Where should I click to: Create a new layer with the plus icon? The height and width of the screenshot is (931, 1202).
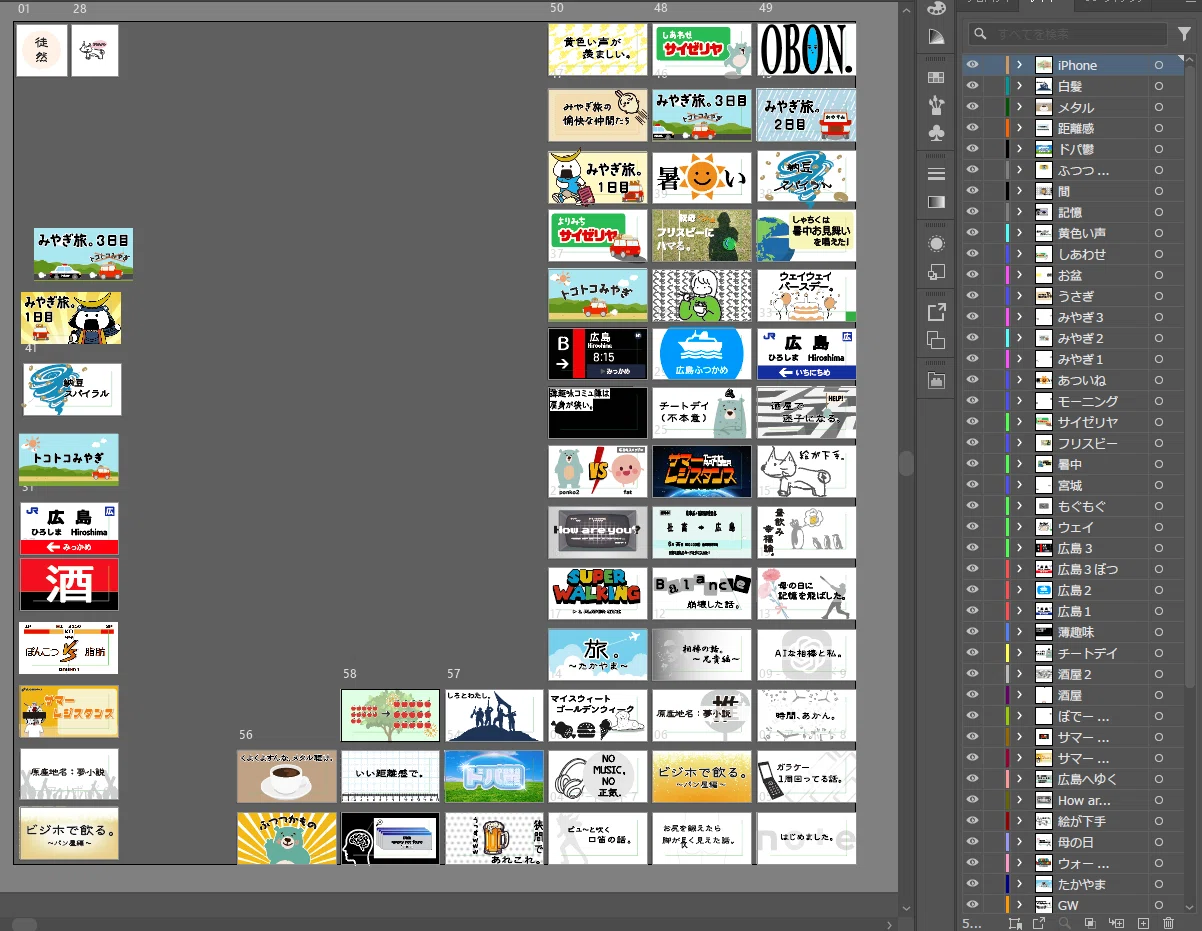pos(1143,923)
